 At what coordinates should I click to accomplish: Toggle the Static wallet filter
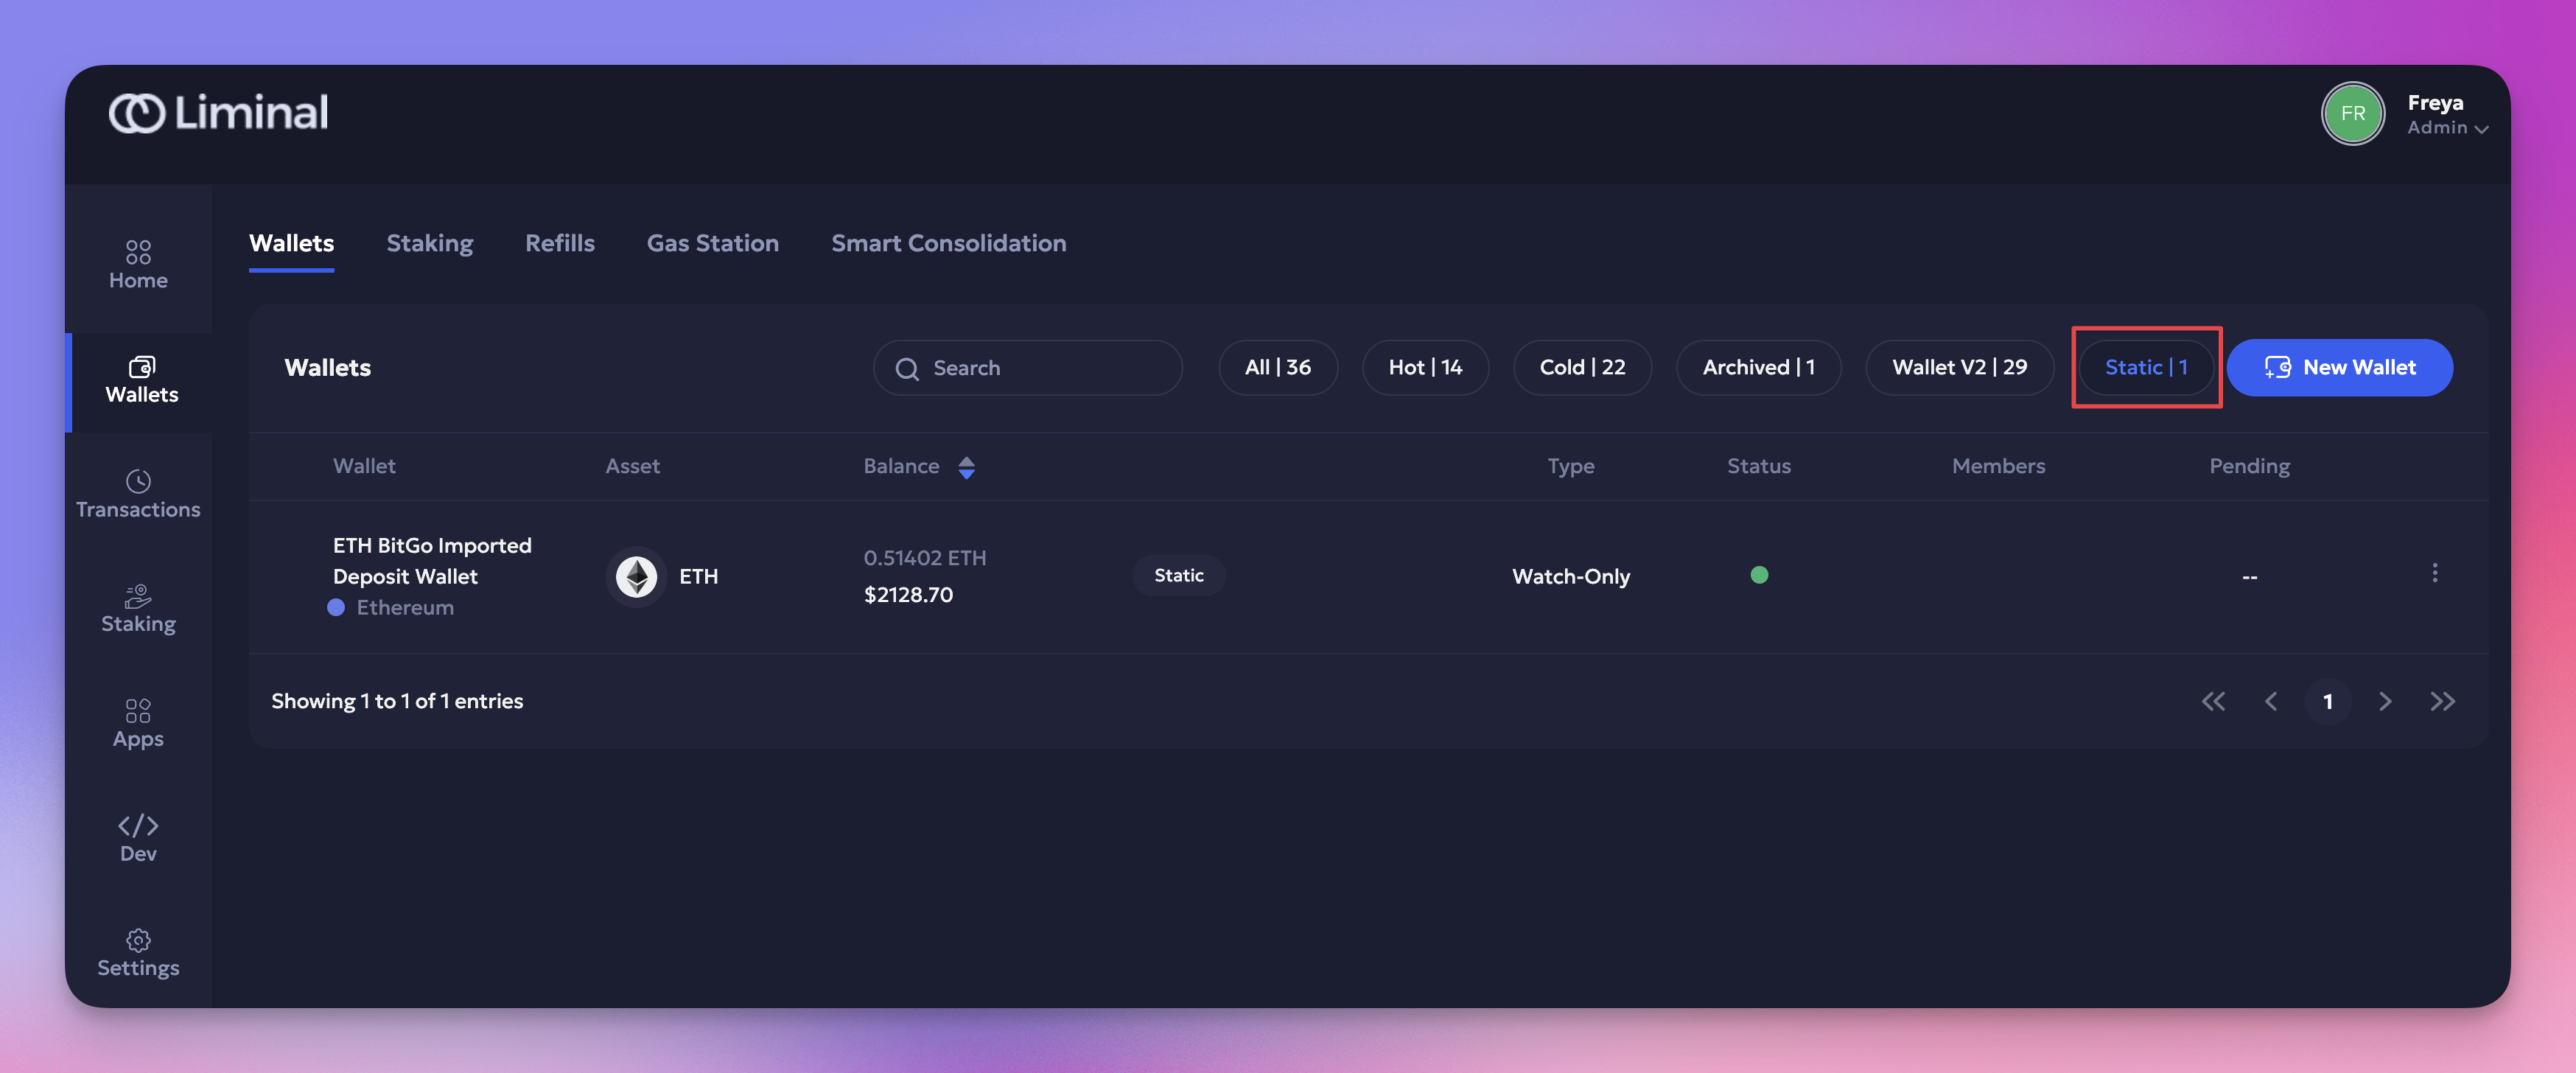[x=2146, y=367]
